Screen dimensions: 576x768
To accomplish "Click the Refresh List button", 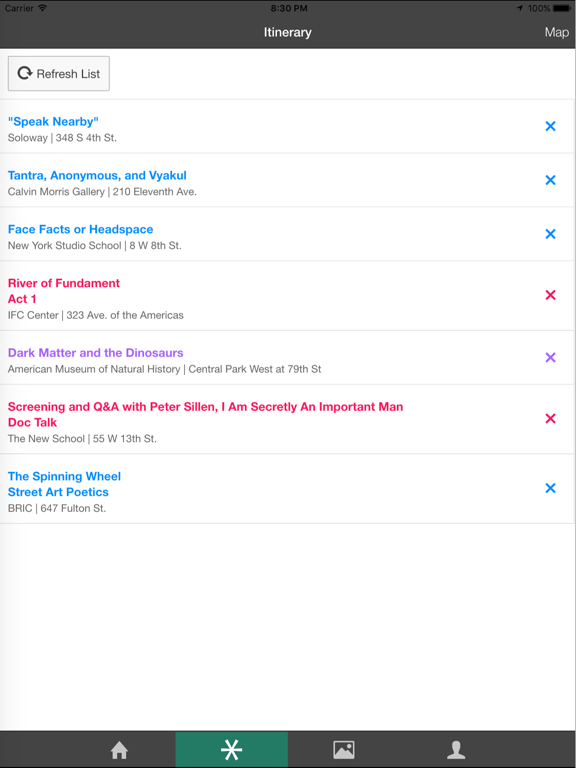I will (x=59, y=73).
